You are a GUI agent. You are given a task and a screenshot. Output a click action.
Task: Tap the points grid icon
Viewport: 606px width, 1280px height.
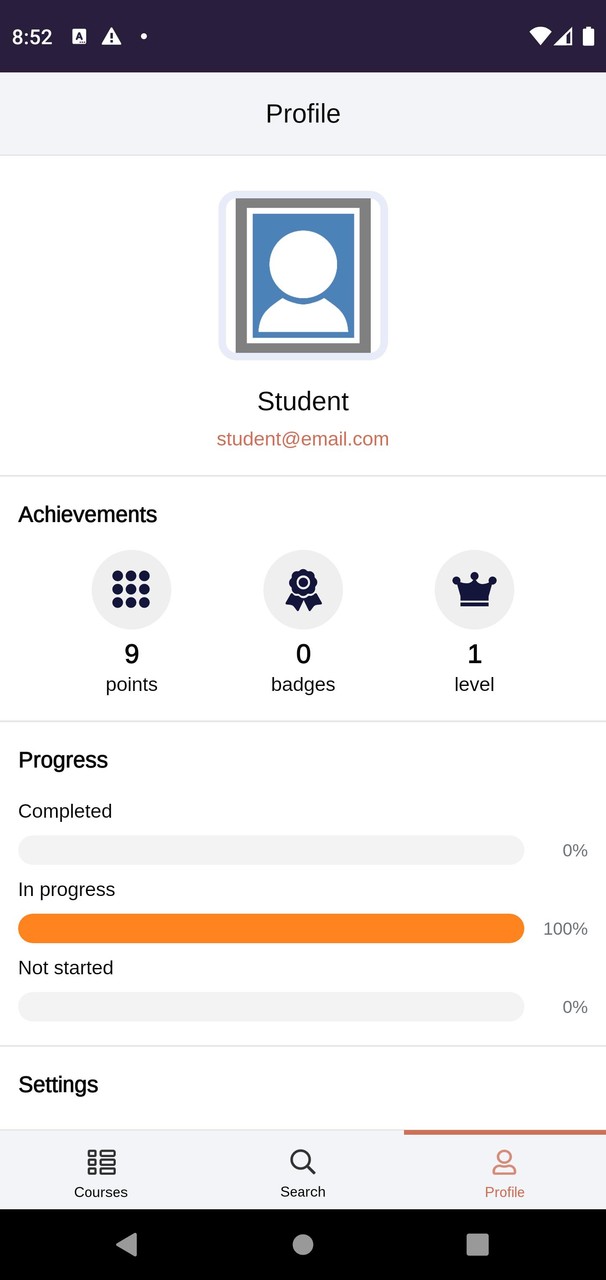[x=131, y=590]
